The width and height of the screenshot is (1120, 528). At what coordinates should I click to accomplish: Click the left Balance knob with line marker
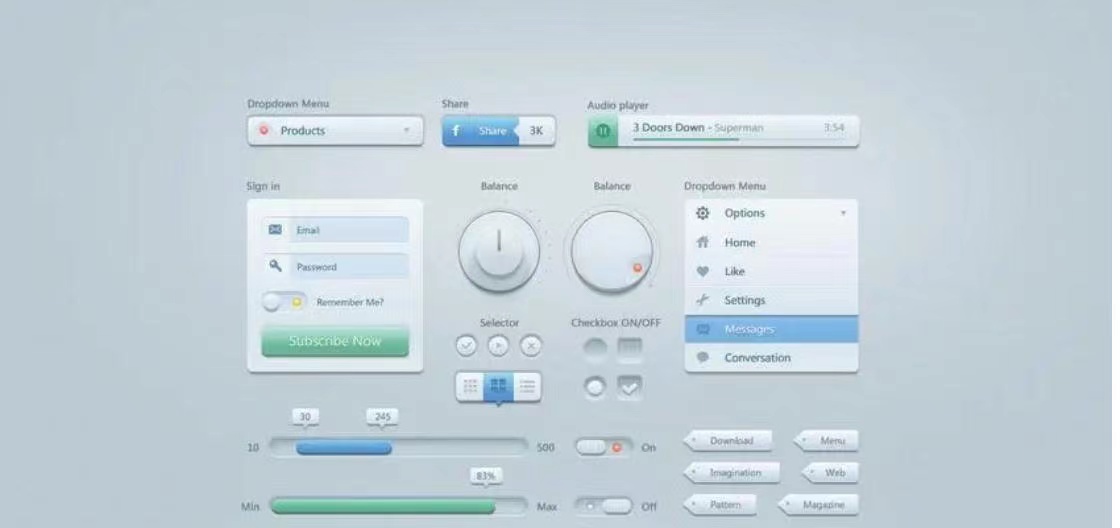click(x=499, y=250)
